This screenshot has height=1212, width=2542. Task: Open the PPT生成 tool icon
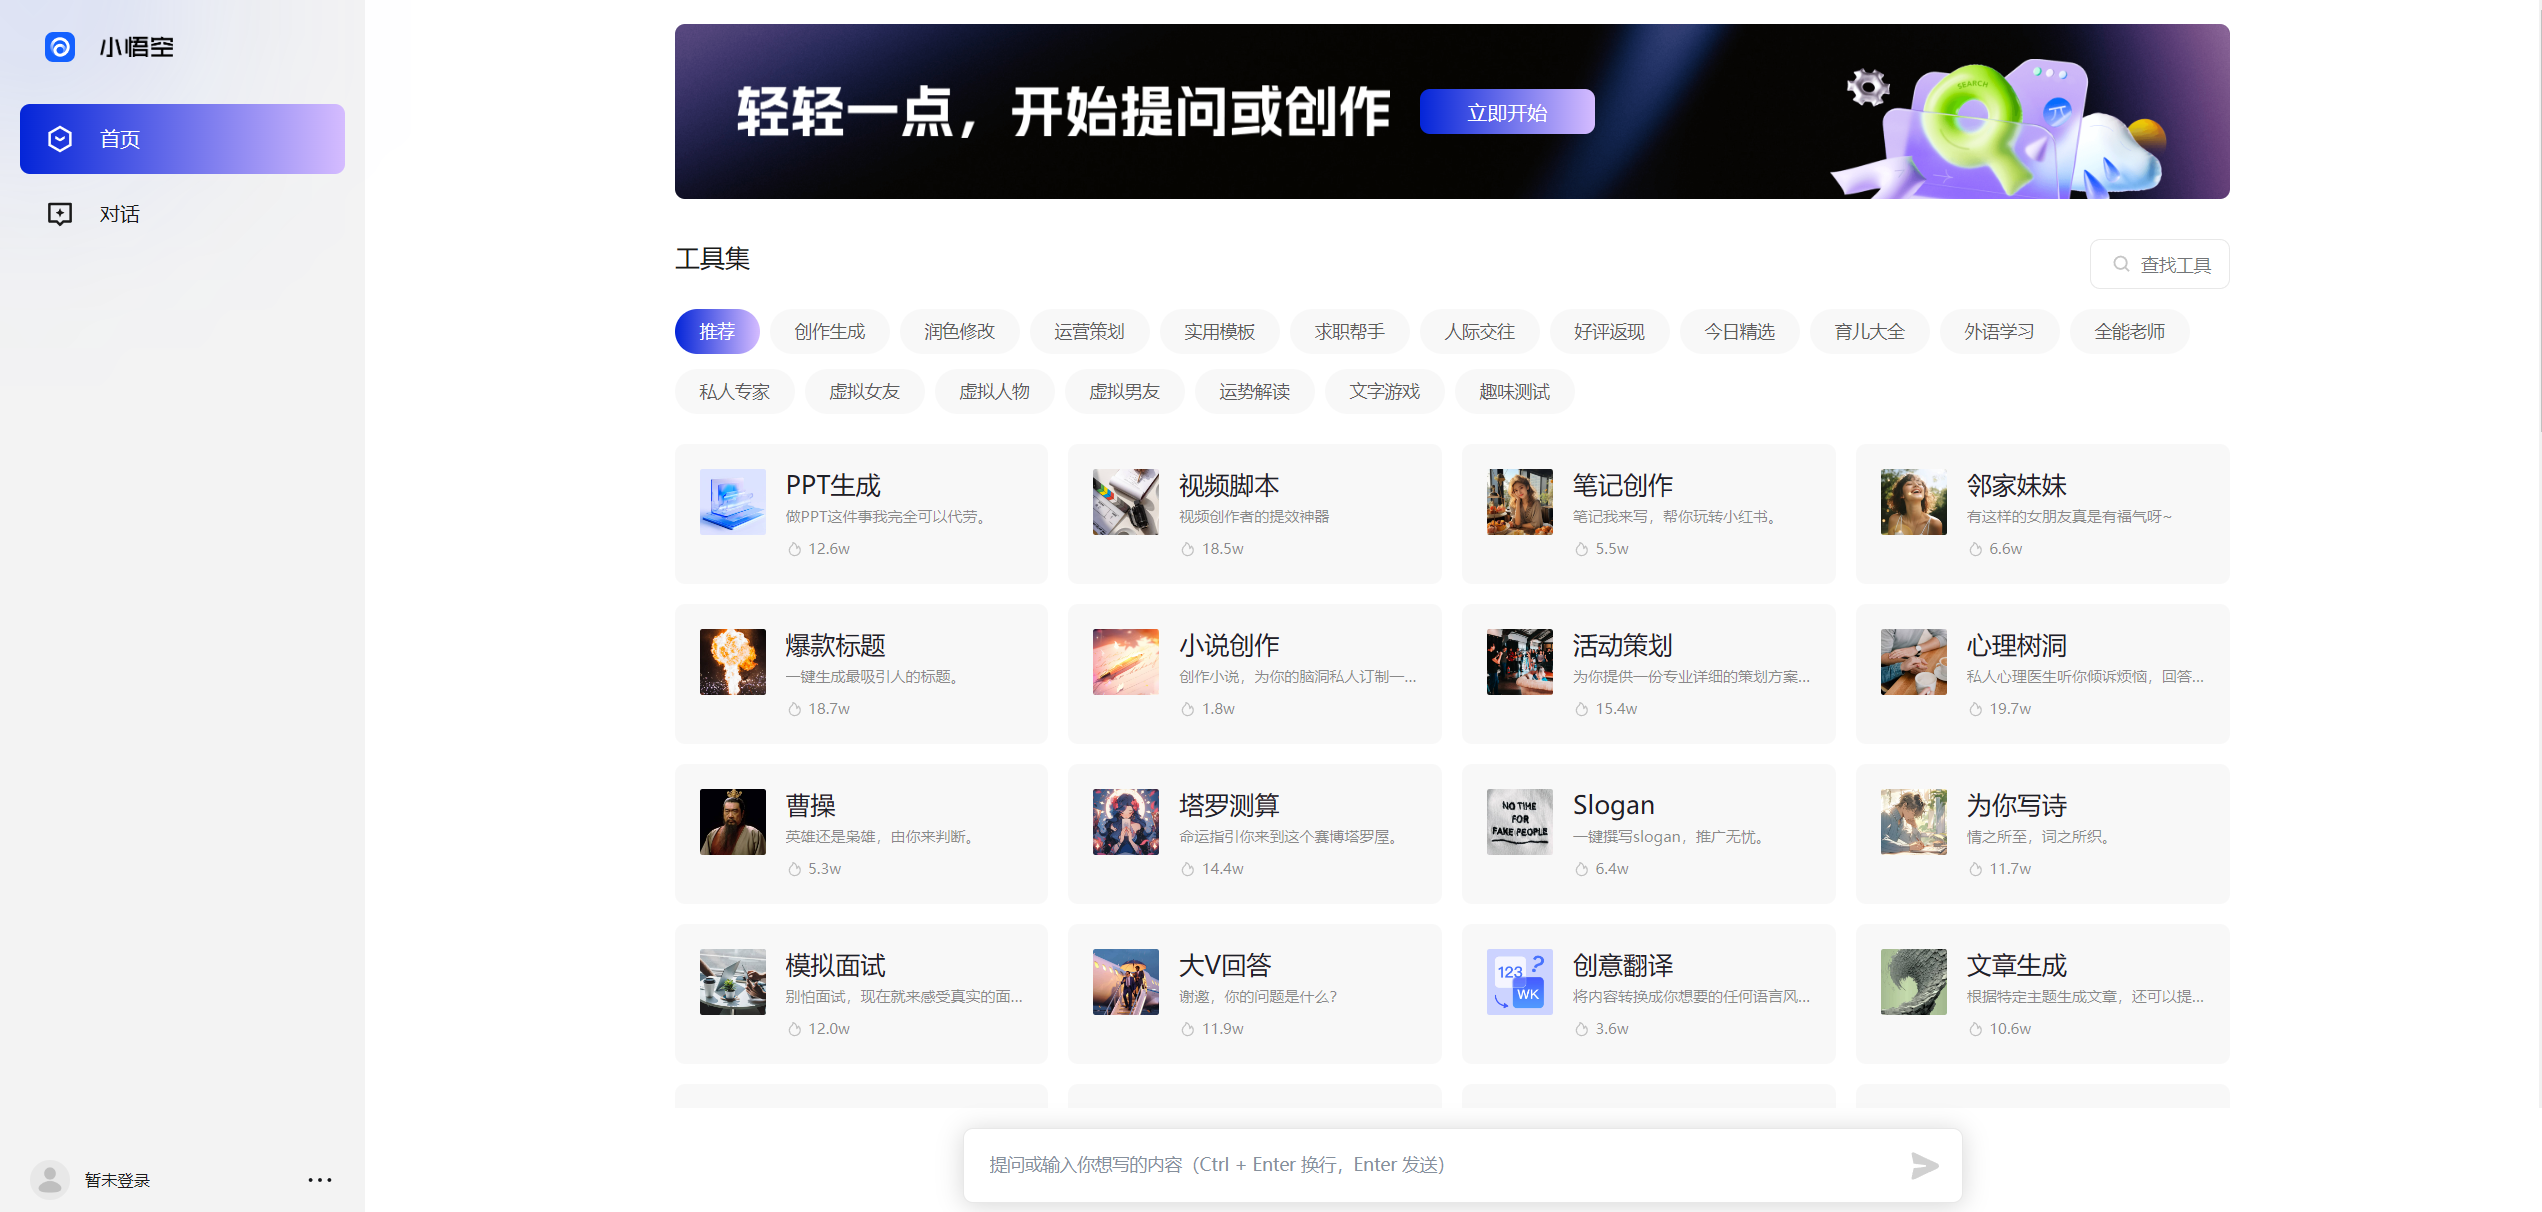point(733,502)
